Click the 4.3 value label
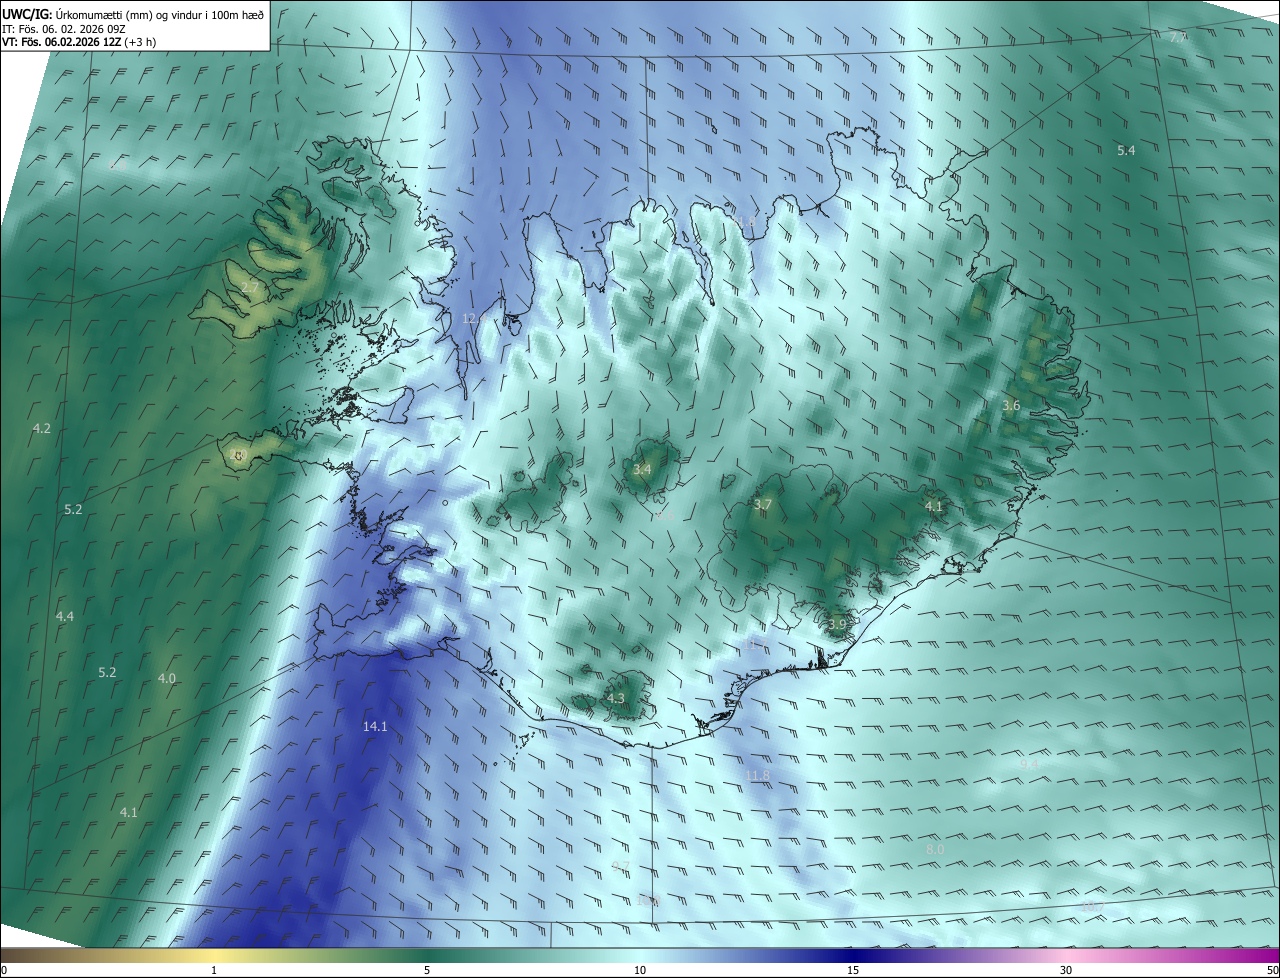 (x=615, y=698)
